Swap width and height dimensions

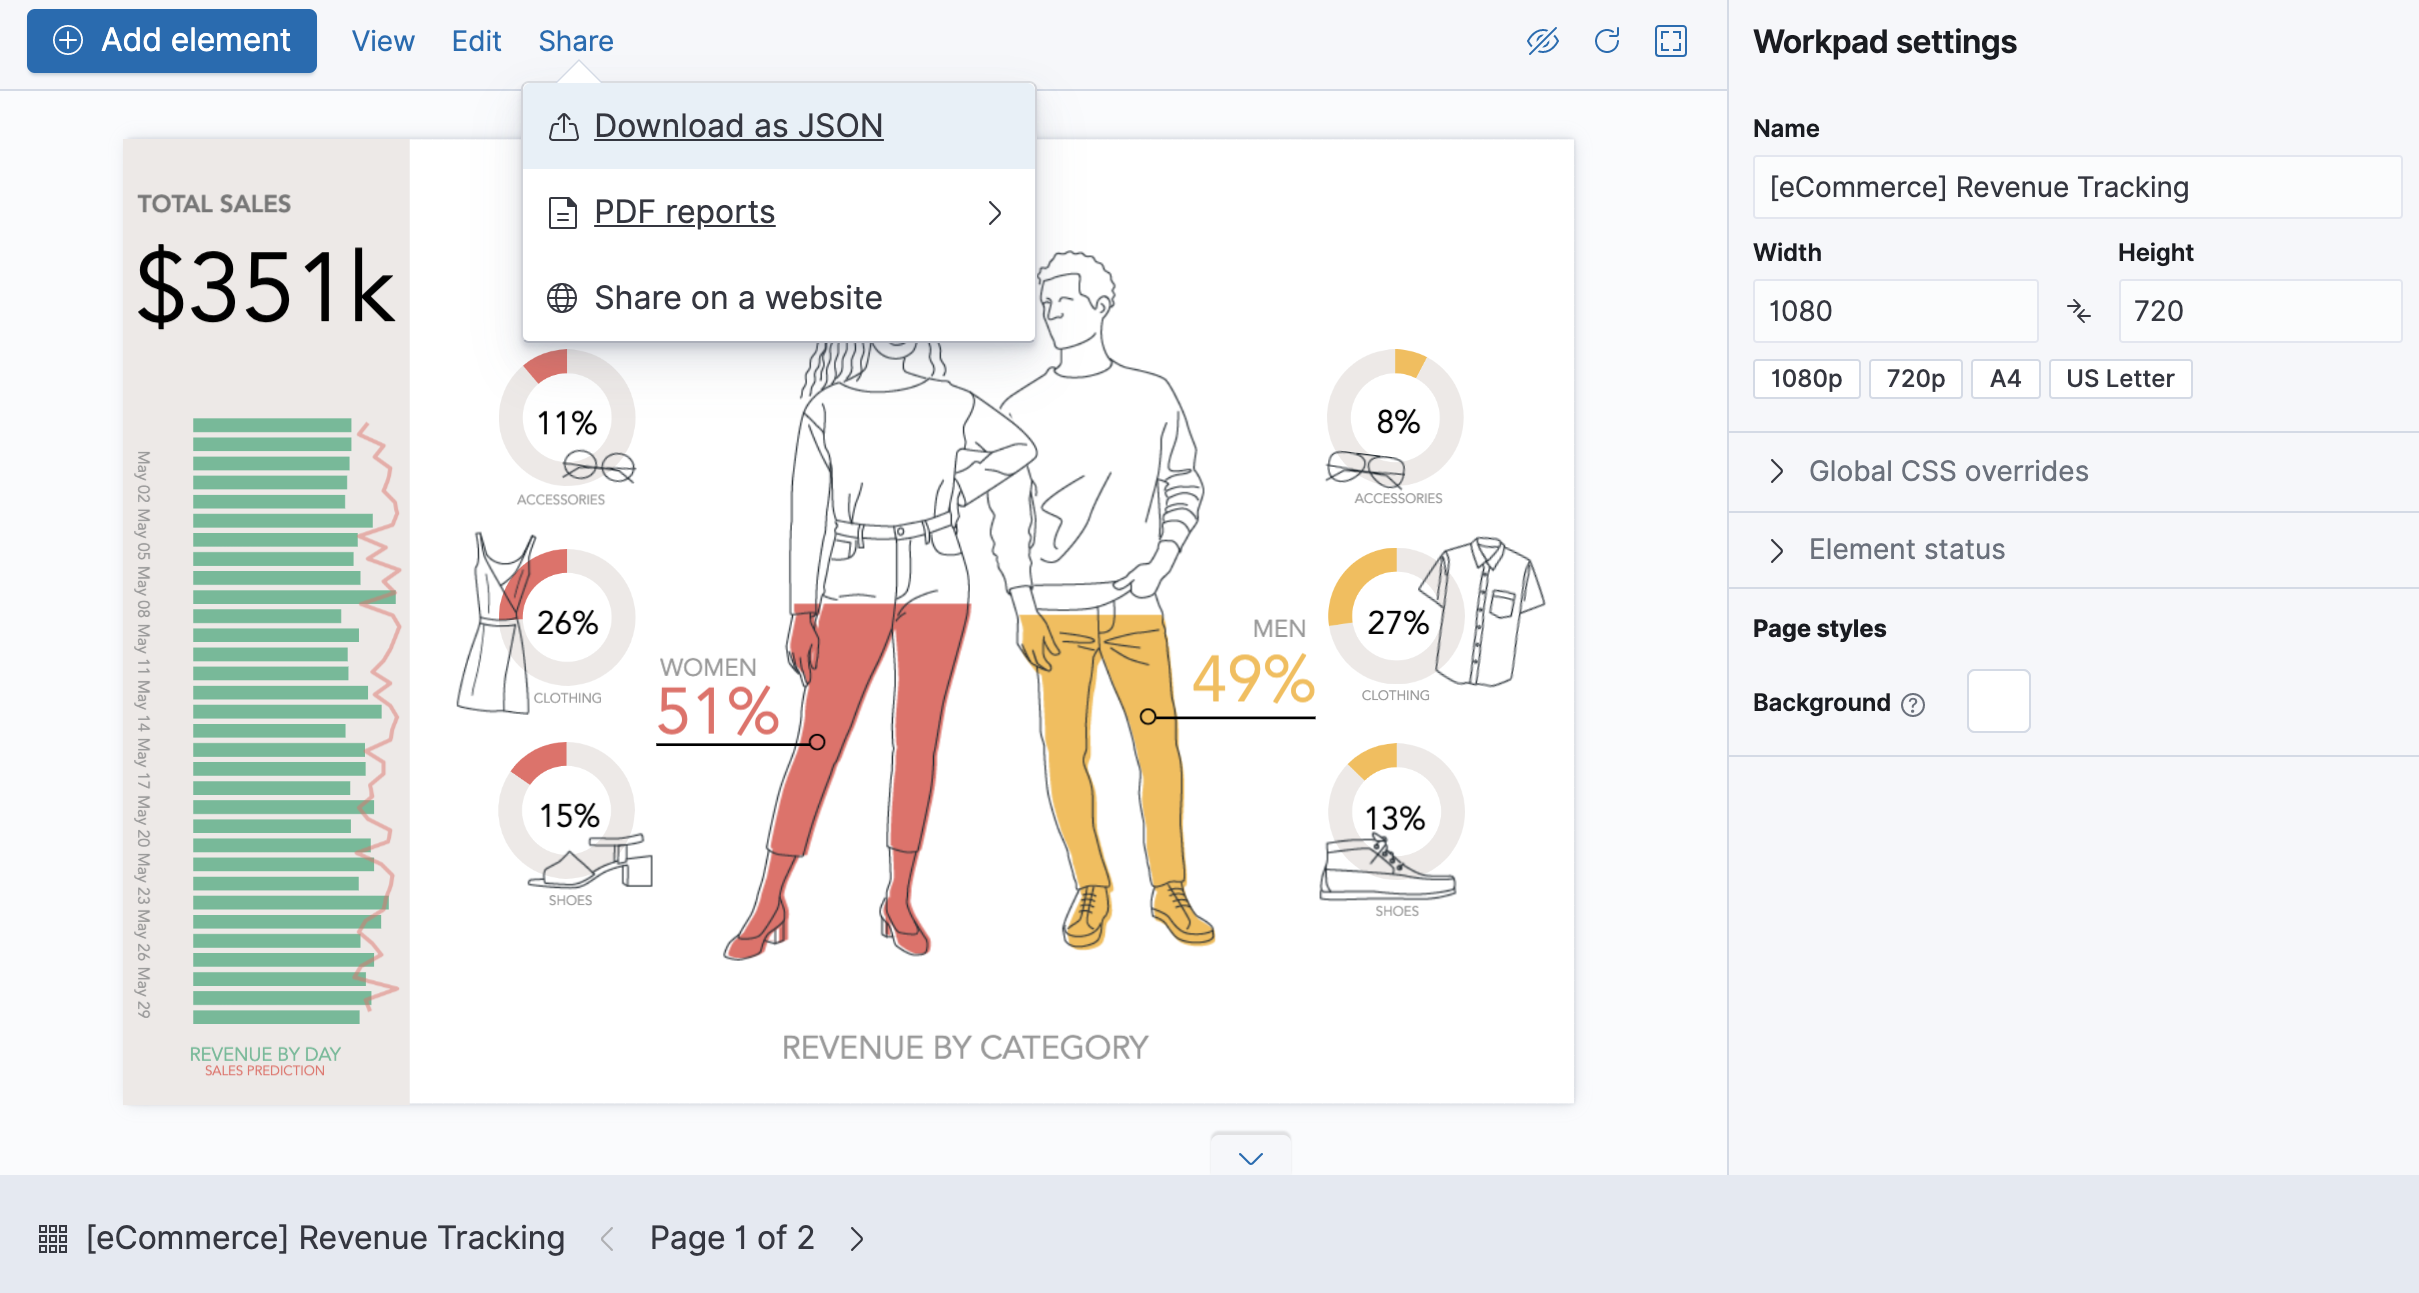2079,311
